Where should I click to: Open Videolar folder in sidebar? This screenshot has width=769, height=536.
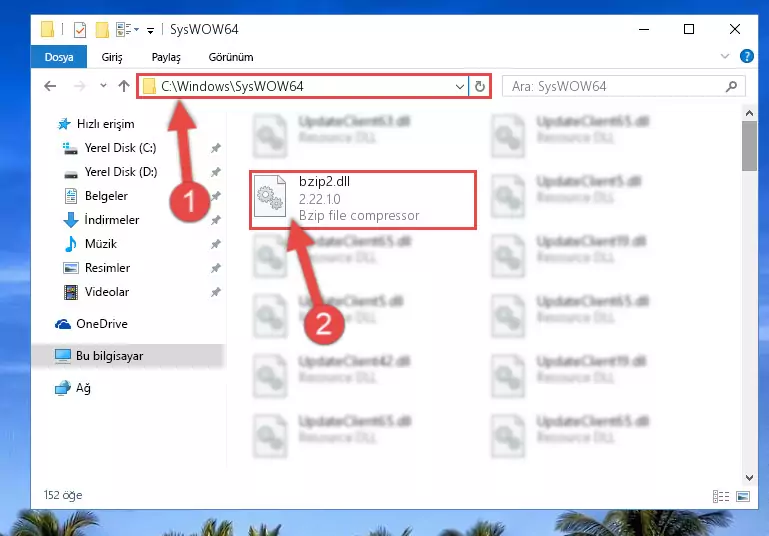[x=107, y=292]
